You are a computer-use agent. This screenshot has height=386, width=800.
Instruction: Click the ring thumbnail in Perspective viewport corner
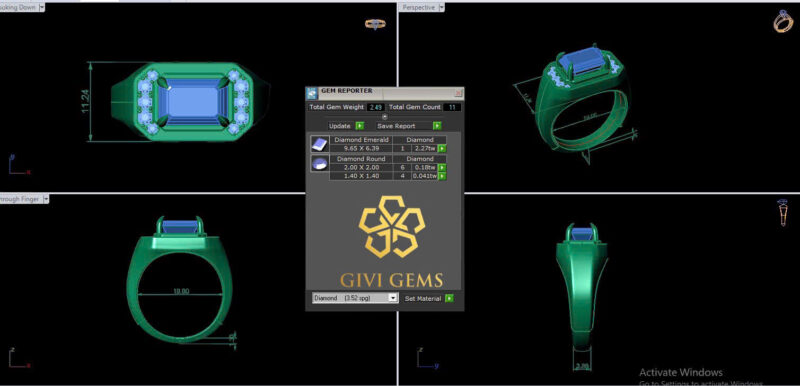tap(783, 21)
